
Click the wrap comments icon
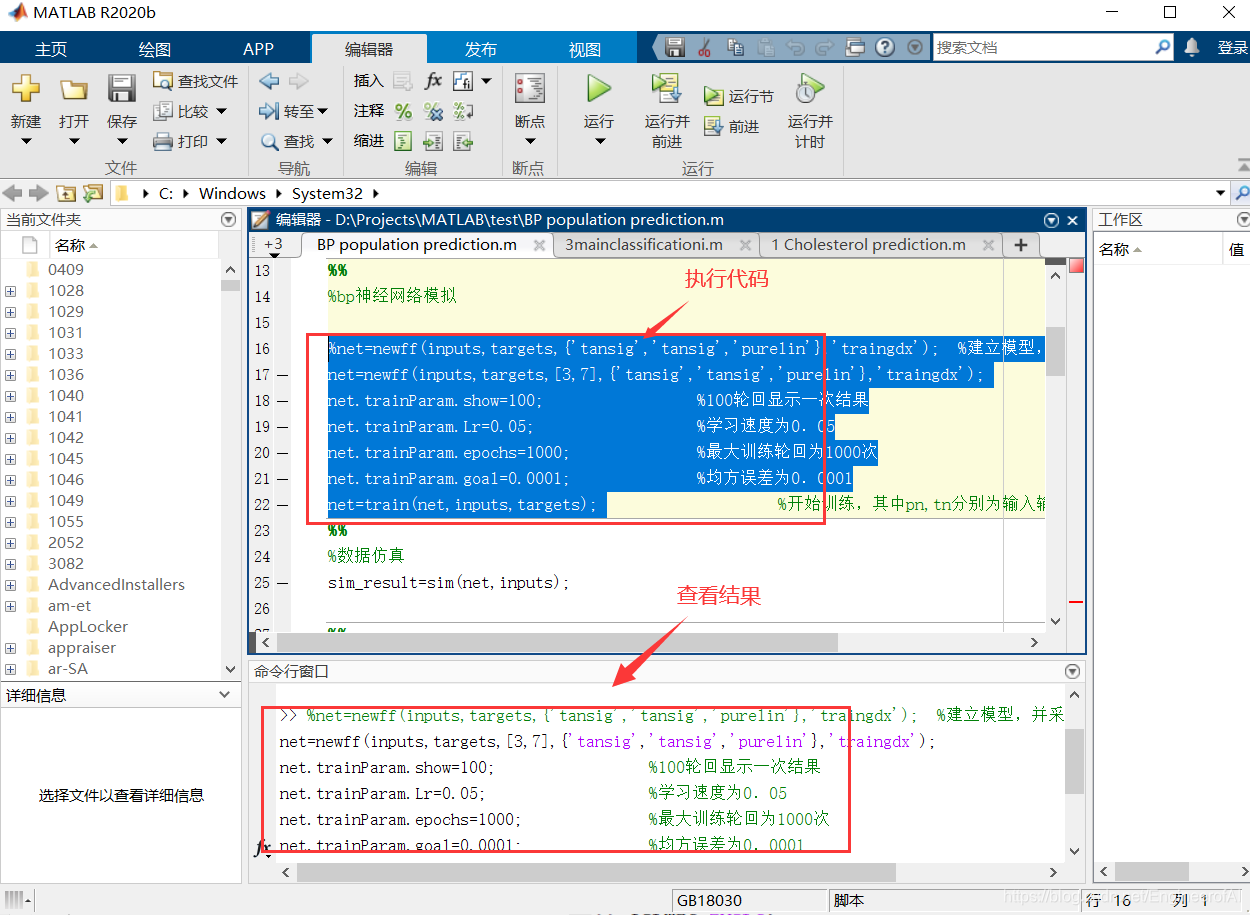tap(463, 111)
